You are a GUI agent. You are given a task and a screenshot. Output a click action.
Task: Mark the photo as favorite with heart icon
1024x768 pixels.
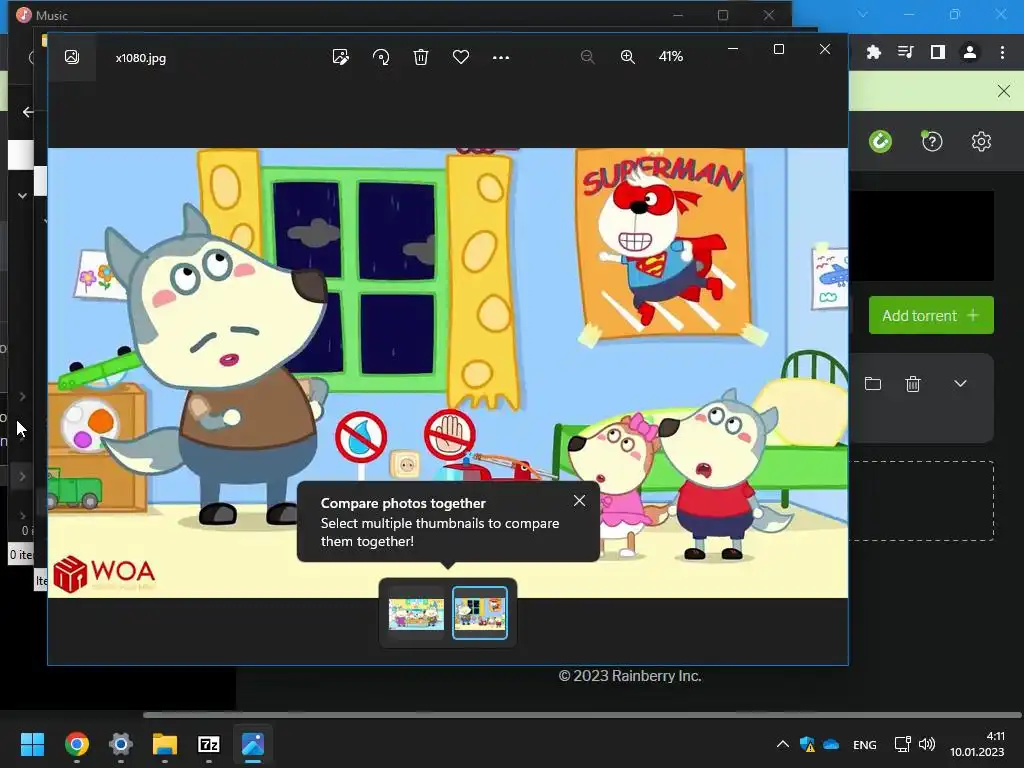(x=461, y=57)
